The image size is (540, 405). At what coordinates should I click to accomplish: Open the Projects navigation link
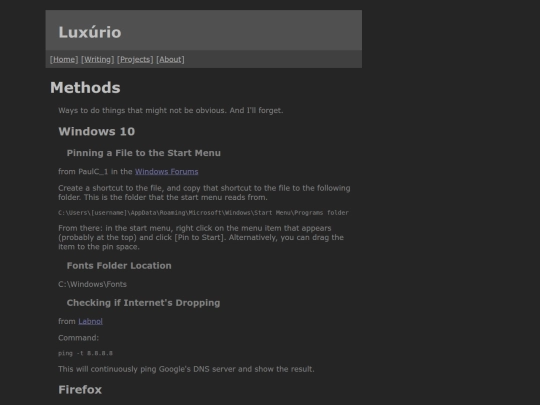pos(135,59)
